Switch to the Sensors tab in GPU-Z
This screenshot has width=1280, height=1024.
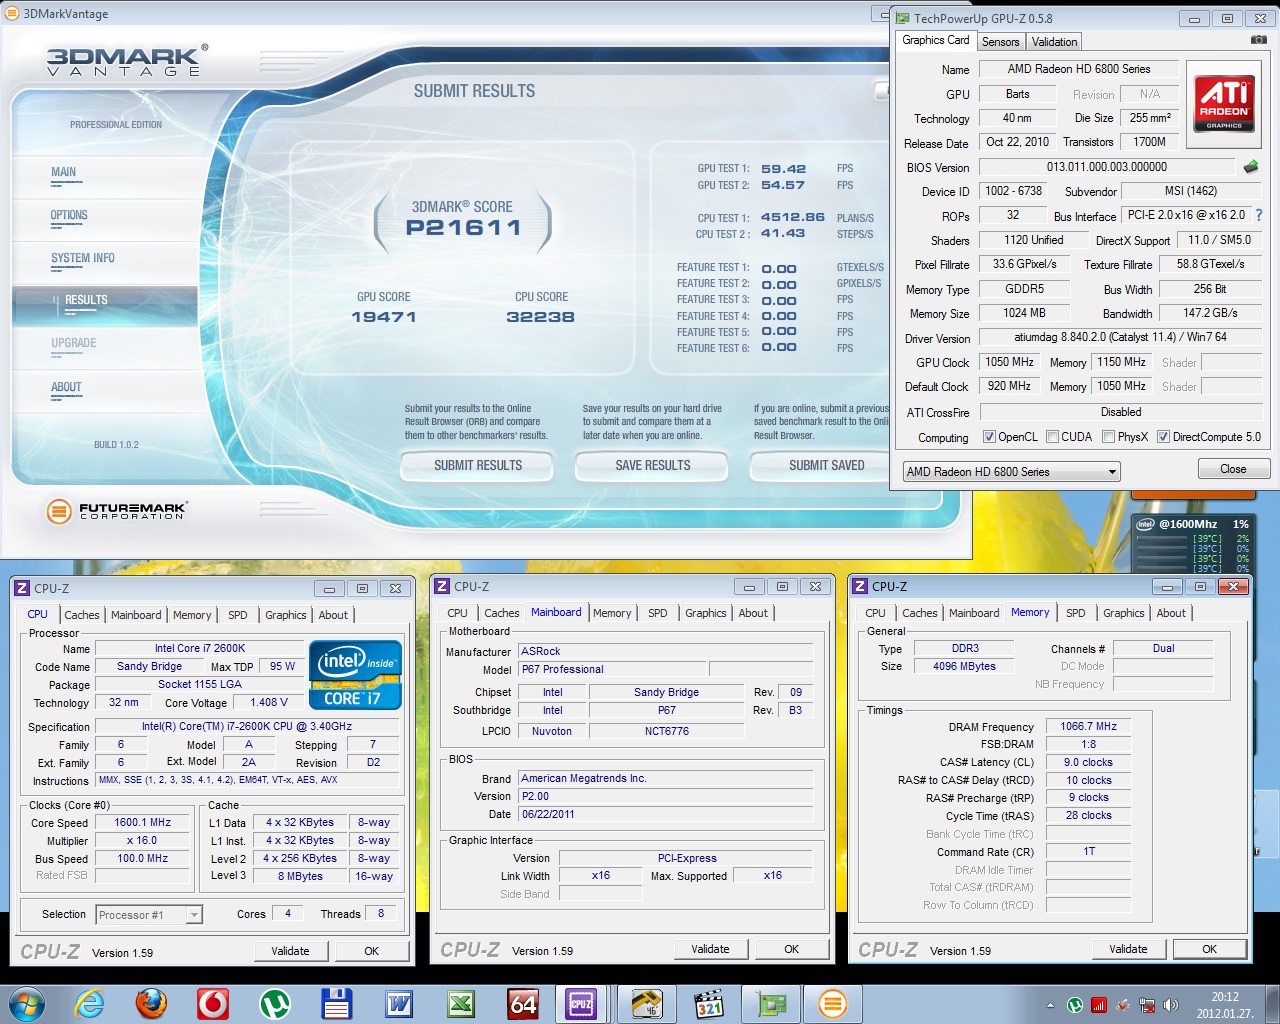pyautogui.click(x=1000, y=42)
